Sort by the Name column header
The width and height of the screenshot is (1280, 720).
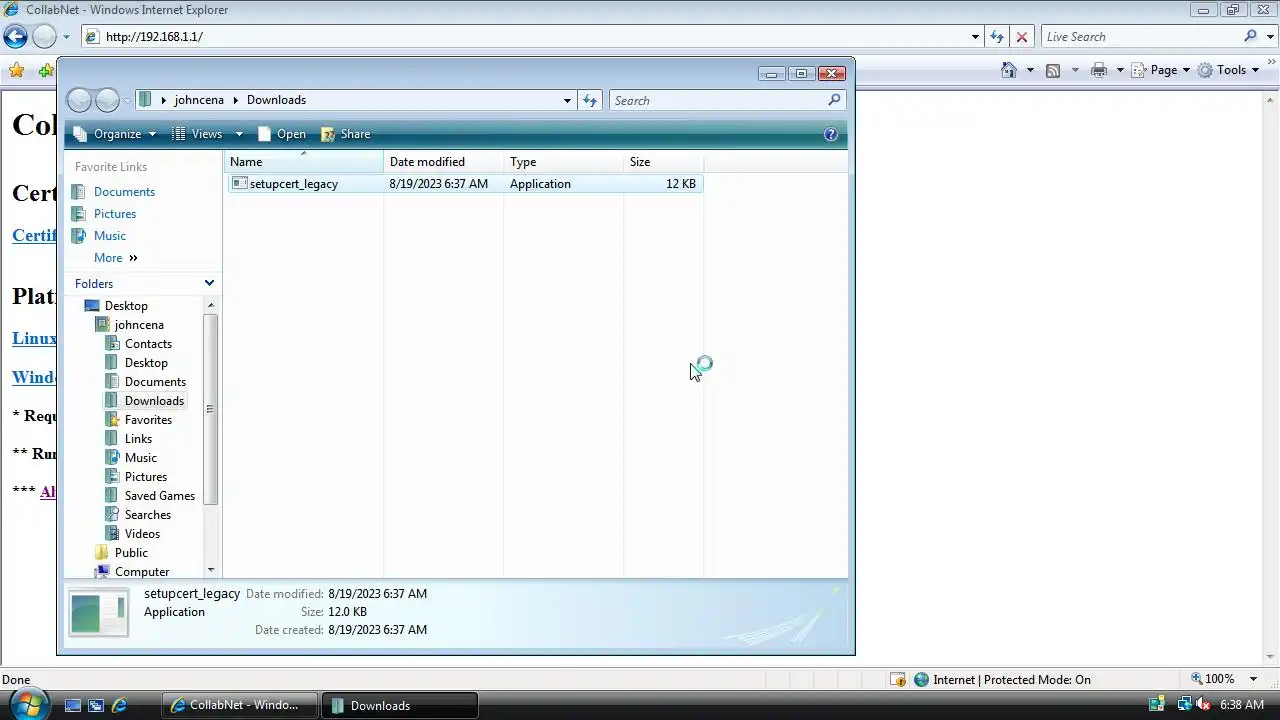[304, 162]
